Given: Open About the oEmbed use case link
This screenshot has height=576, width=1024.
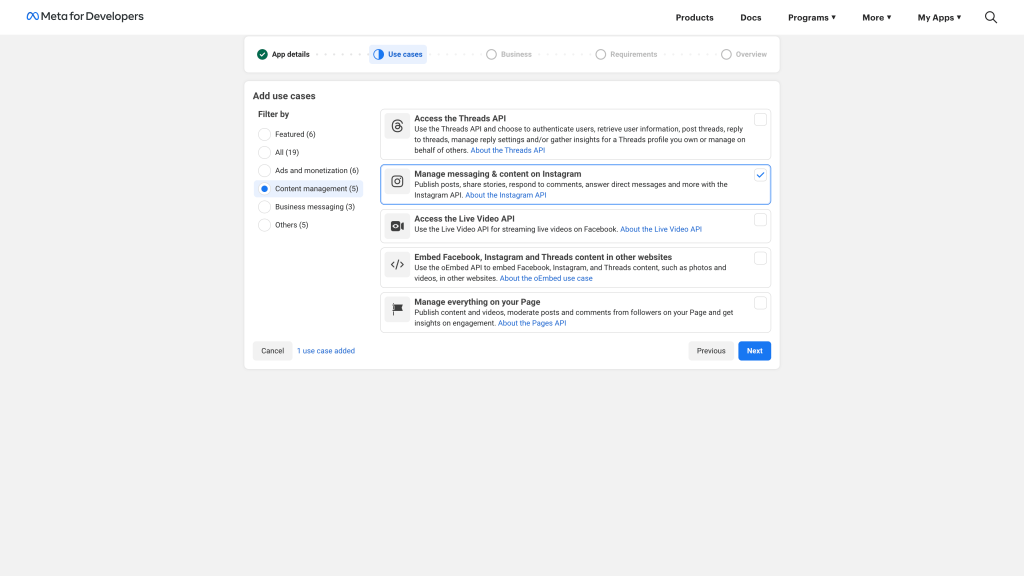Looking at the screenshot, I should pyautogui.click(x=546, y=278).
